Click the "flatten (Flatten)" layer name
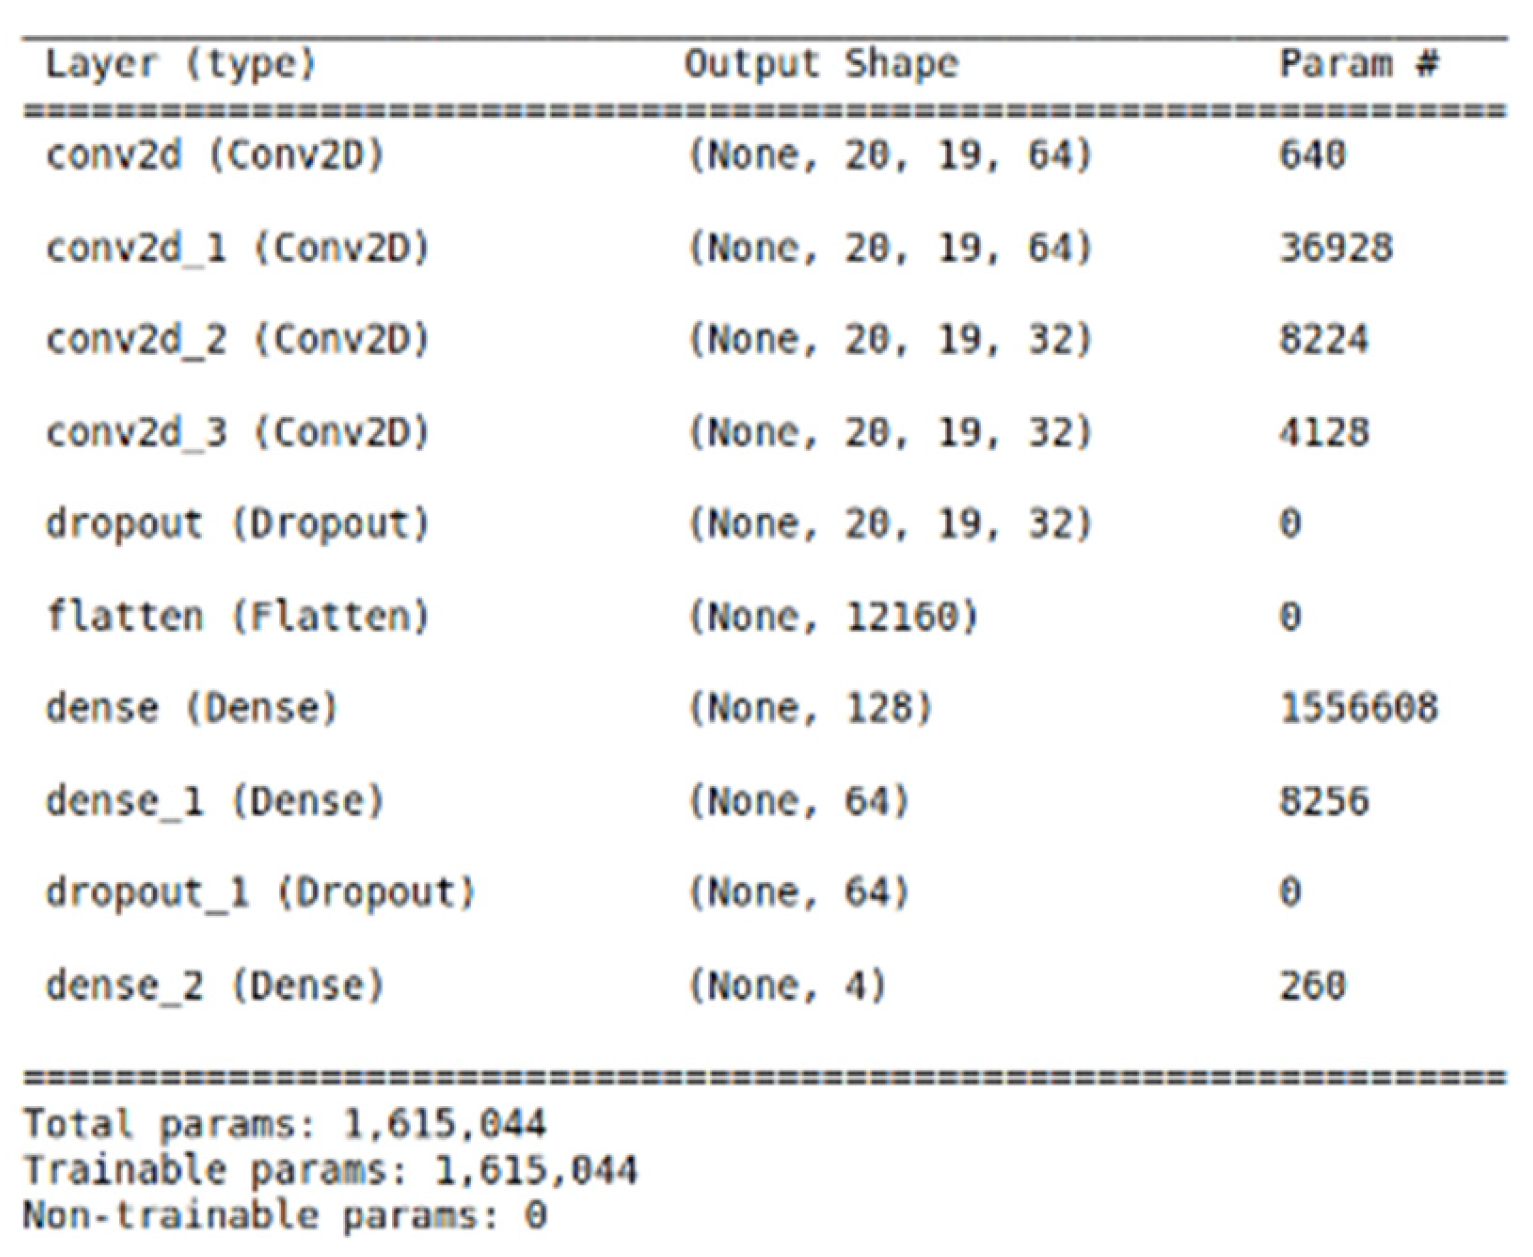This screenshot has width=1533, height=1257. (237, 617)
